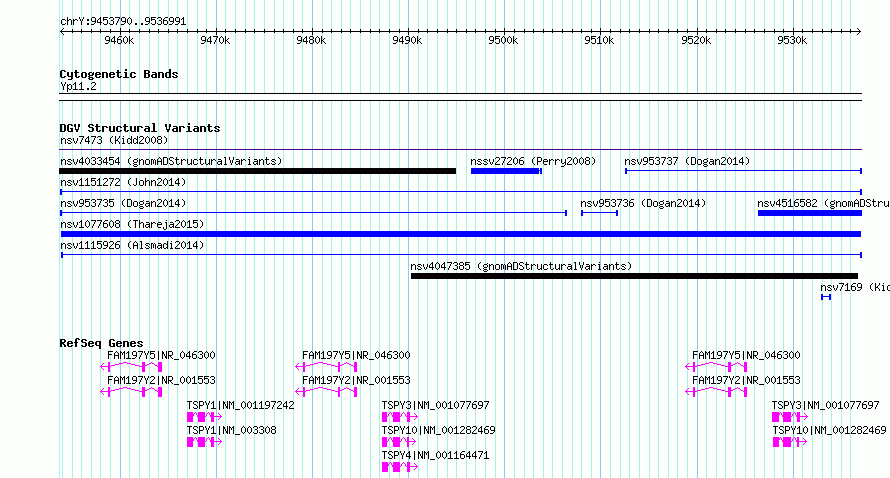Select the 9460k ruler tick label
Image resolution: width=890 pixels, height=478 pixels.
[119, 40]
